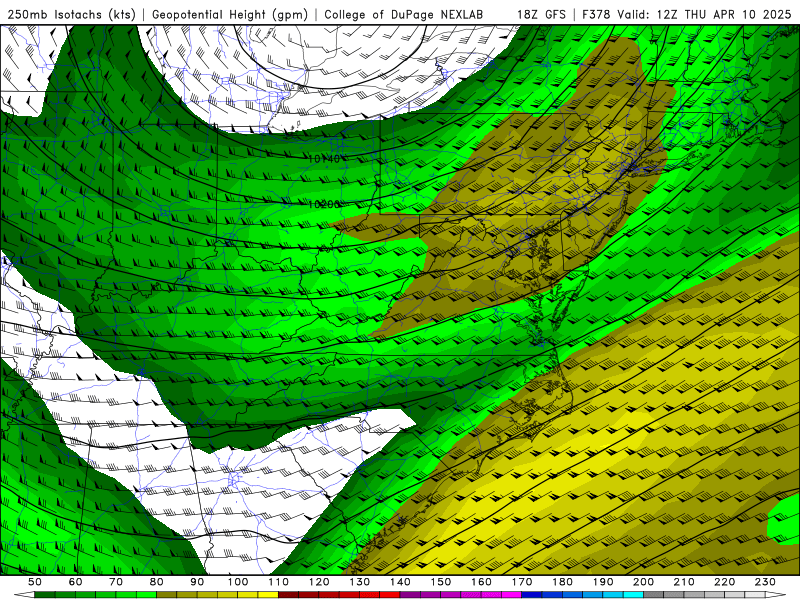Click the right arrow end of color bar
Viewport: 800px width, 600px height.
click(776, 594)
